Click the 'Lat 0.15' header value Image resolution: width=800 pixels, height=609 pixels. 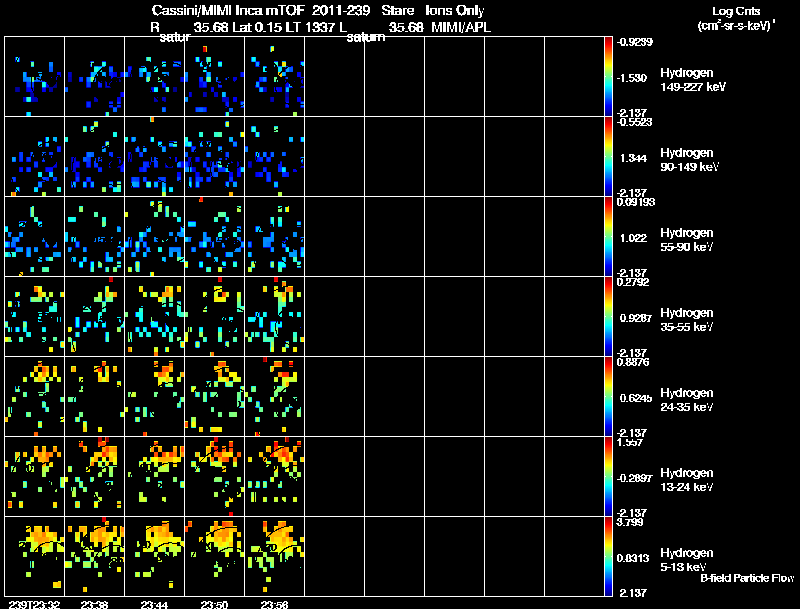[257, 28]
